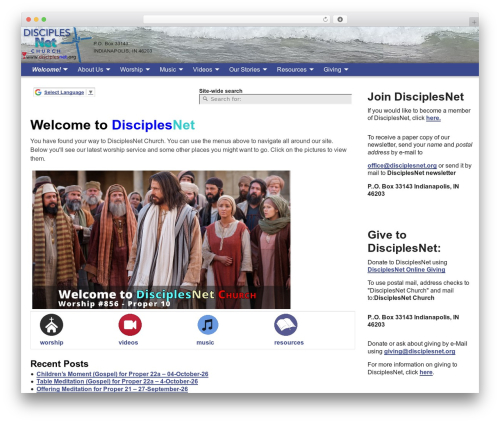Expand the Resources menu

[295, 69]
